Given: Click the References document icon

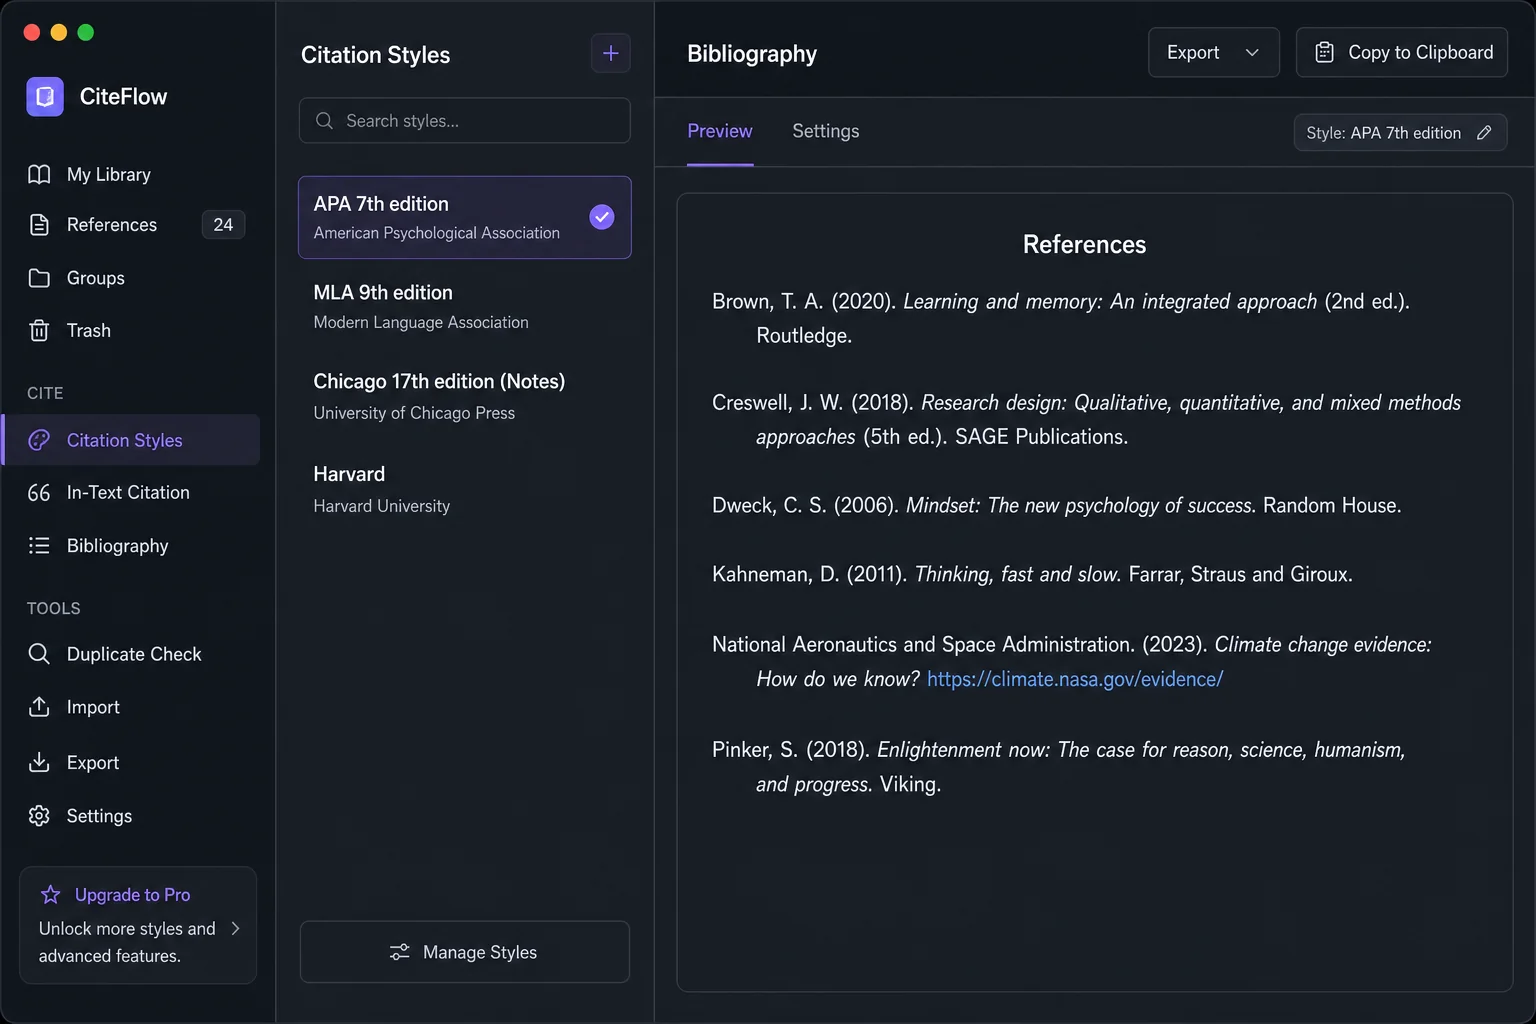Looking at the screenshot, I should tap(39, 225).
